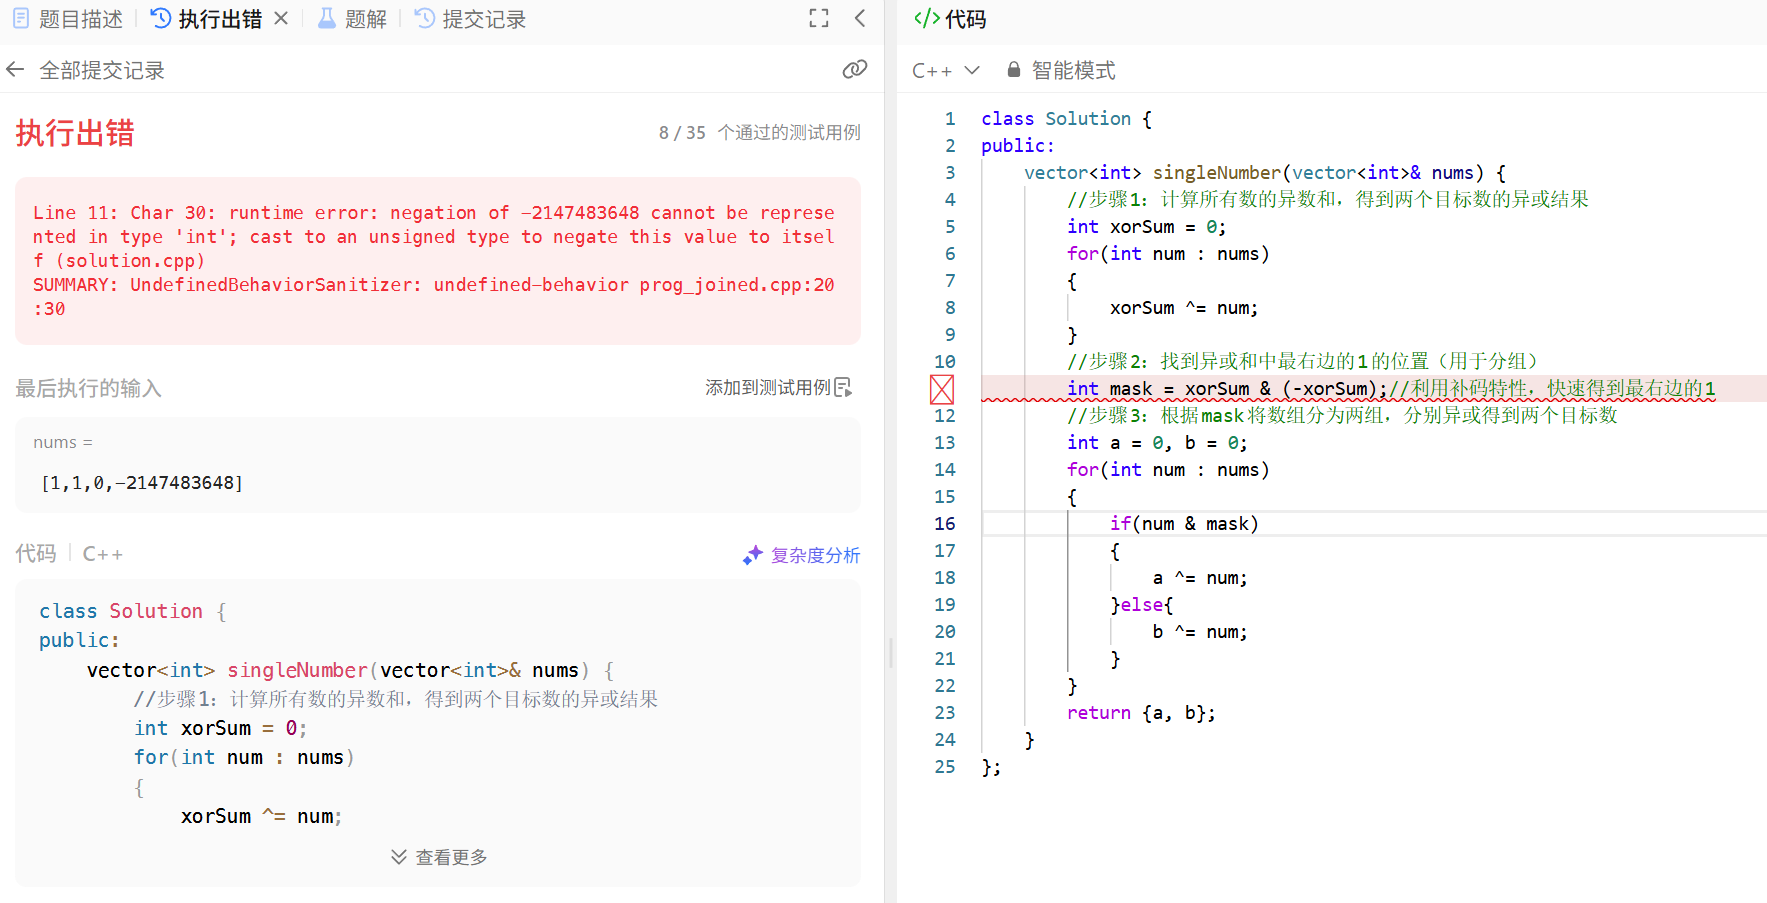Expand code with 查看更多
The width and height of the screenshot is (1767, 903).
coord(439,857)
